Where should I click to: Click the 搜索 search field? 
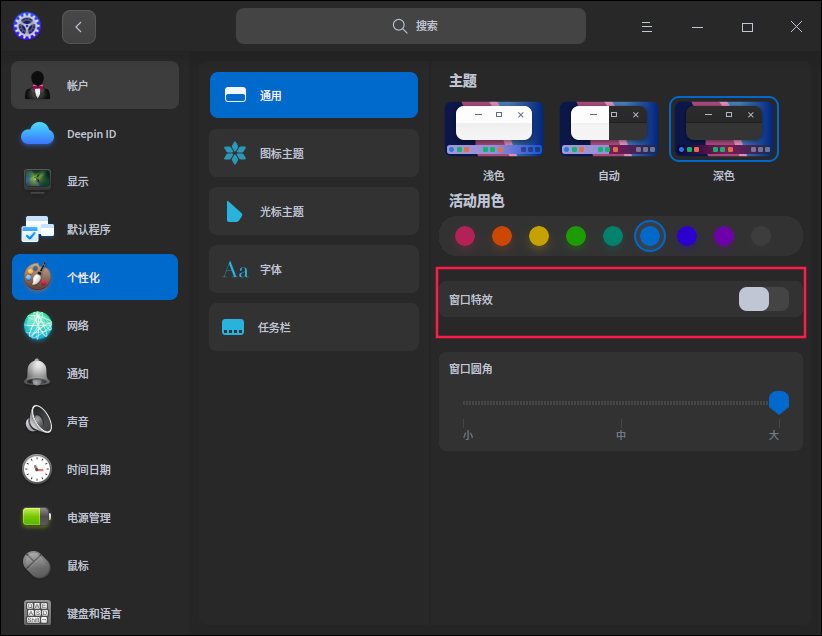click(411, 26)
